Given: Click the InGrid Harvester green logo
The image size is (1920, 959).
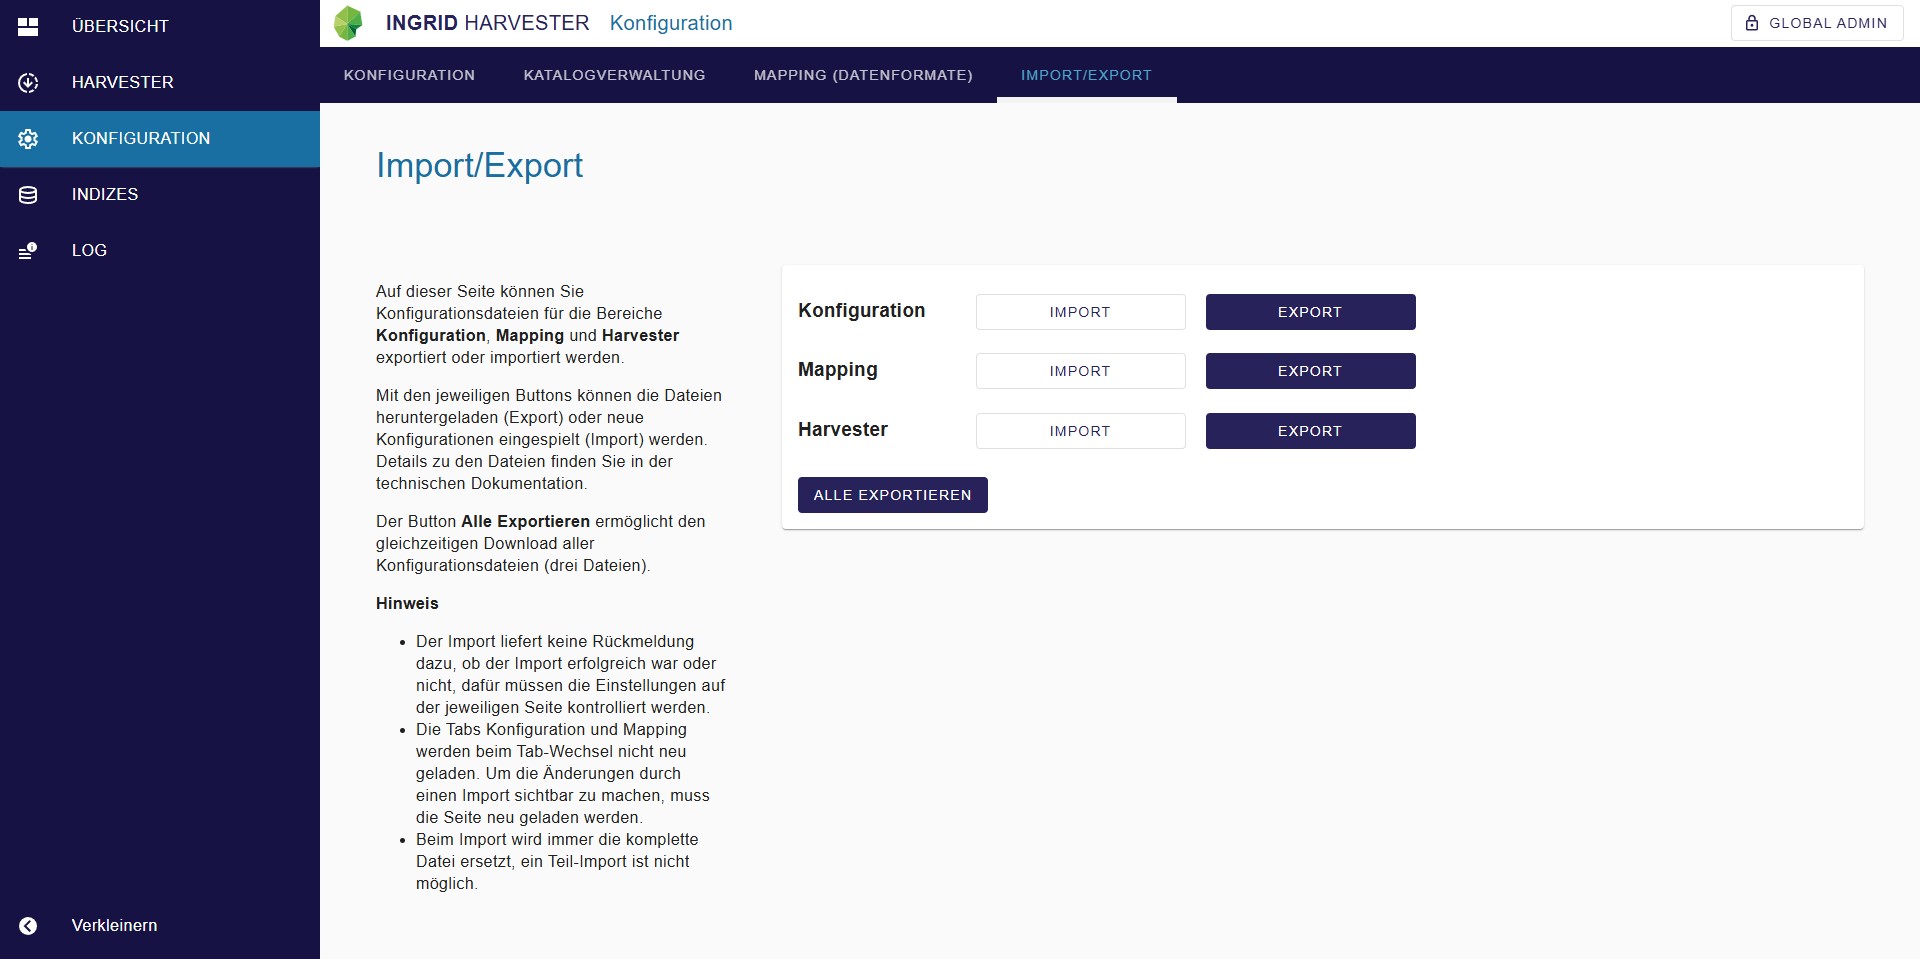Looking at the screenshot, I should click(348, 23).
